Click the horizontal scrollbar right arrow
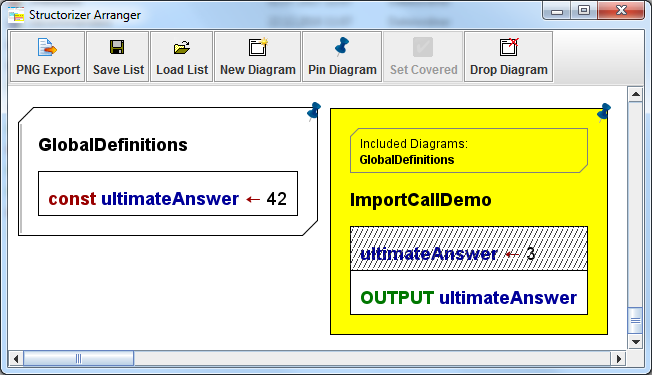This screenshot has width=652, height=375. [618, 358]
